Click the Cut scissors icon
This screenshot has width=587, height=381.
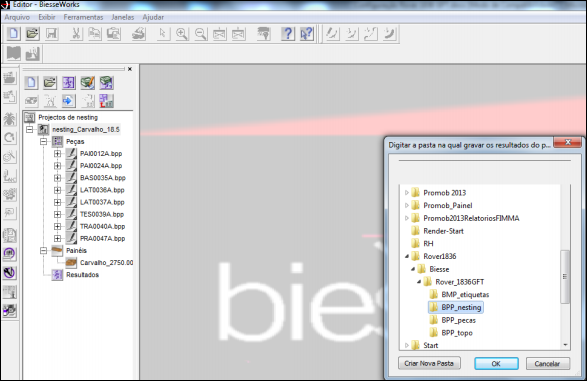tap(76, 34)
